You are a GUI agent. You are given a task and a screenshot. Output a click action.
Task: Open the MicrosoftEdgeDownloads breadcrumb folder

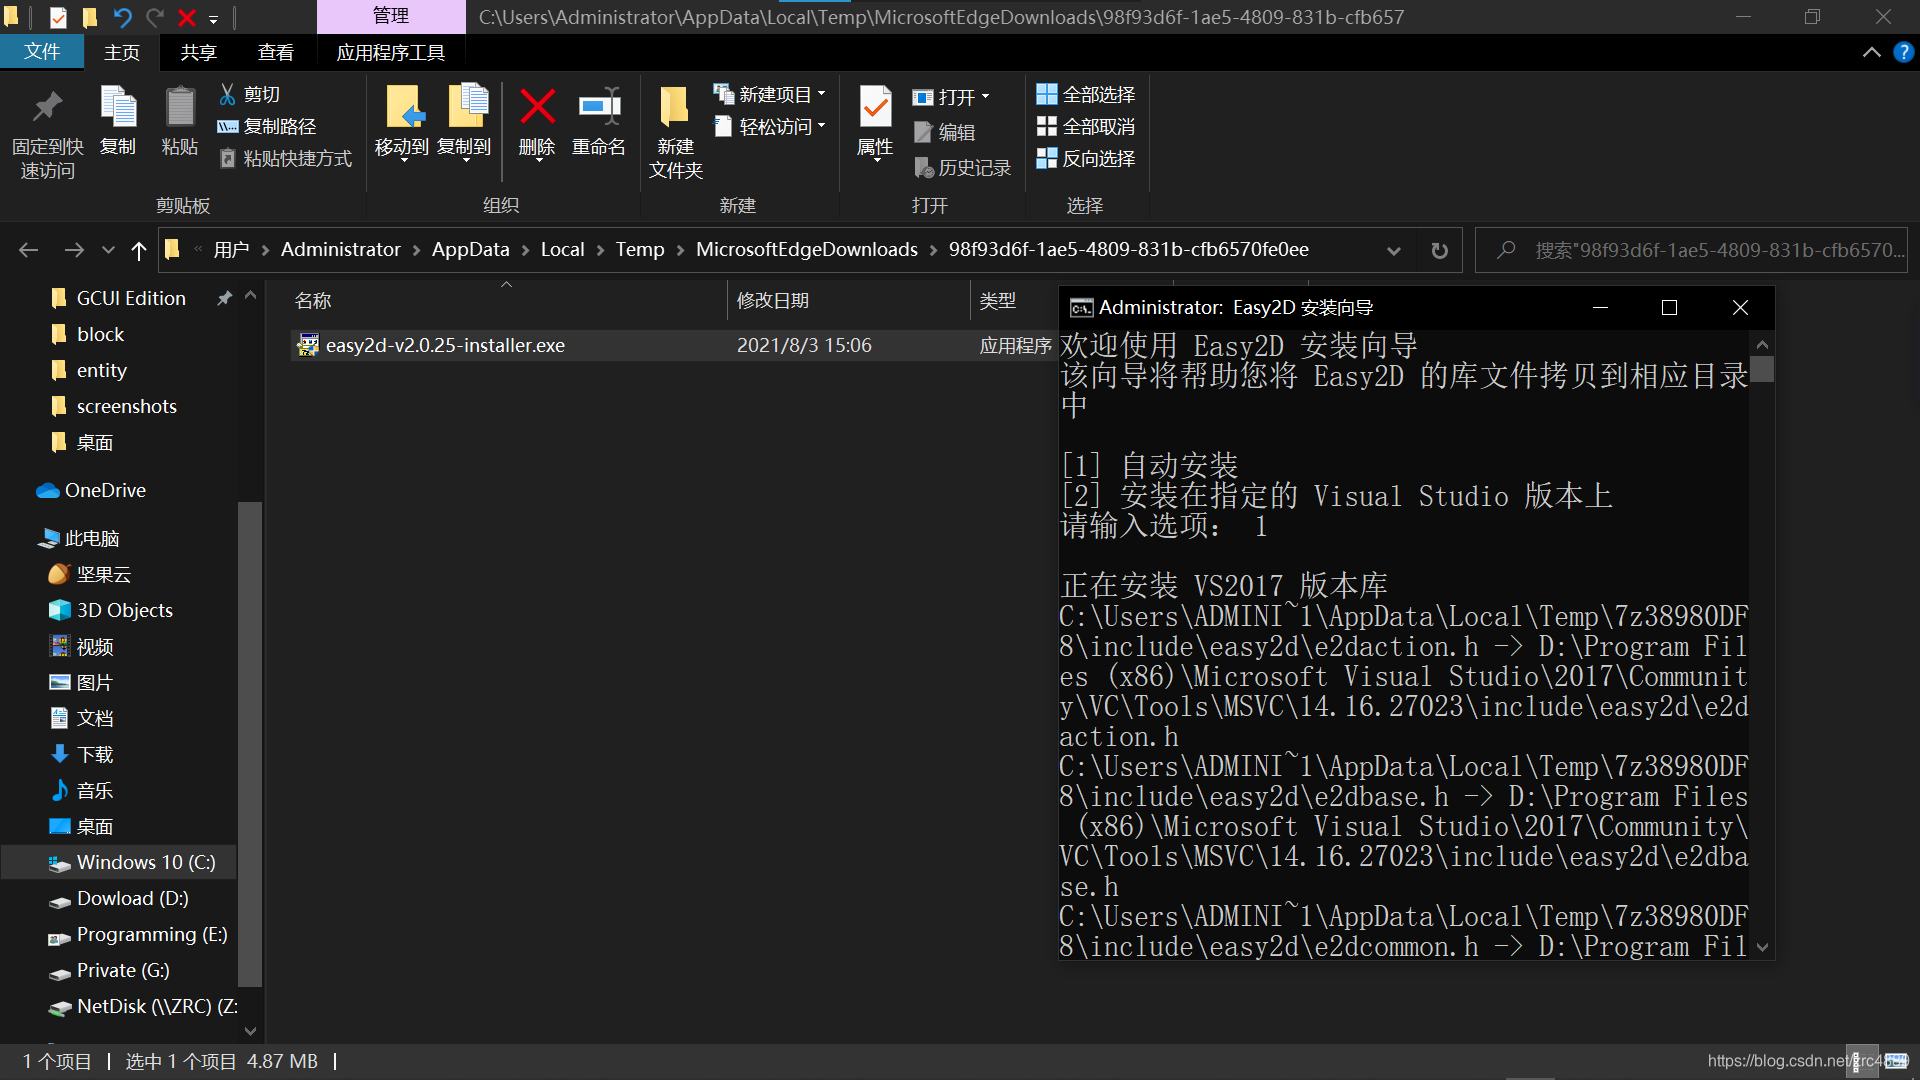[x=806, y=249]
